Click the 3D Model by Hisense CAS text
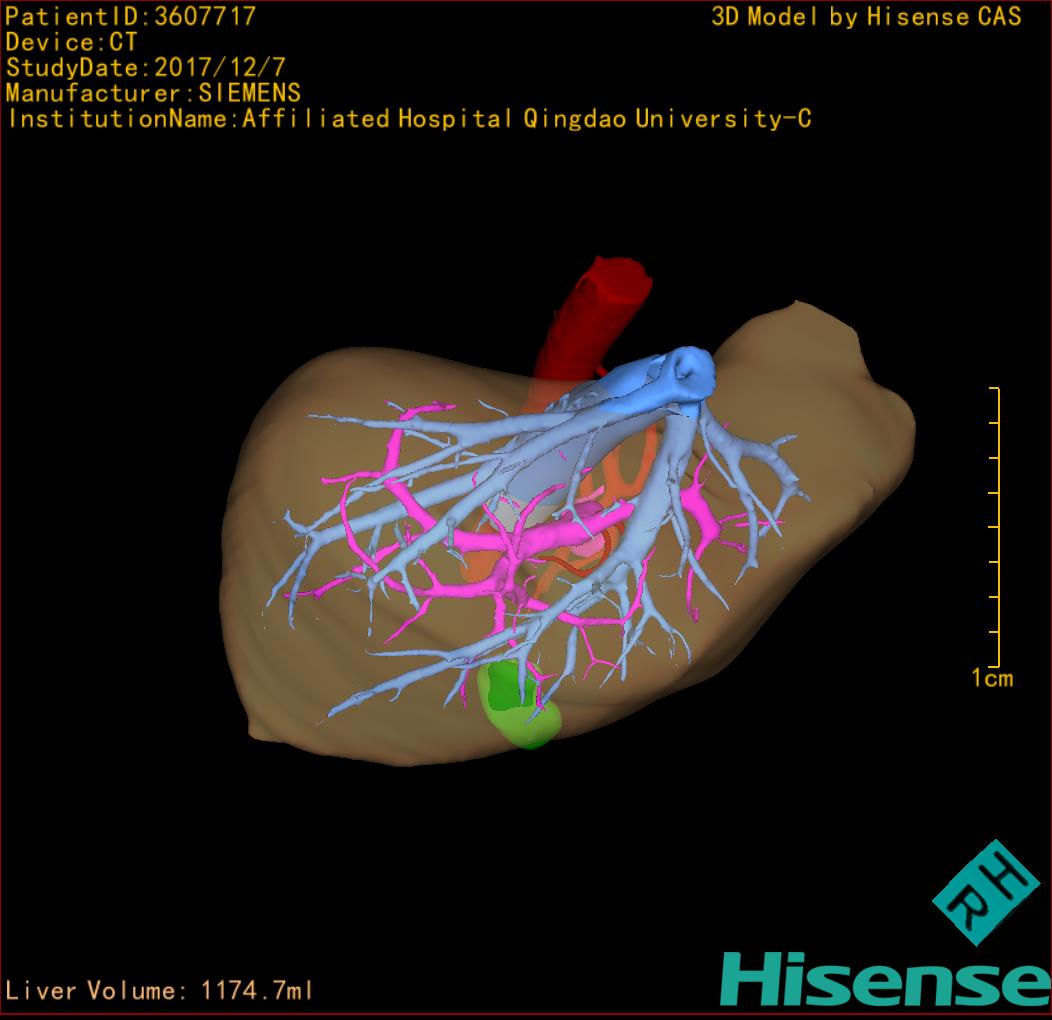This screenshot has height=1020, width=1052. coord(866,17)
